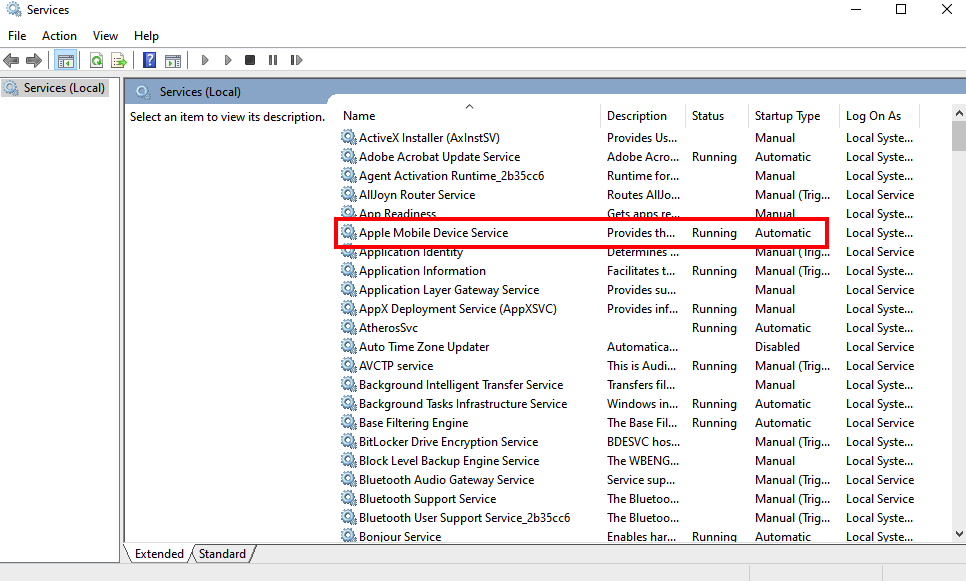This screenshot has width=966, height=581.
Task: Toggle the Show/Hide Action Pane icon
Action: point(172,60)
